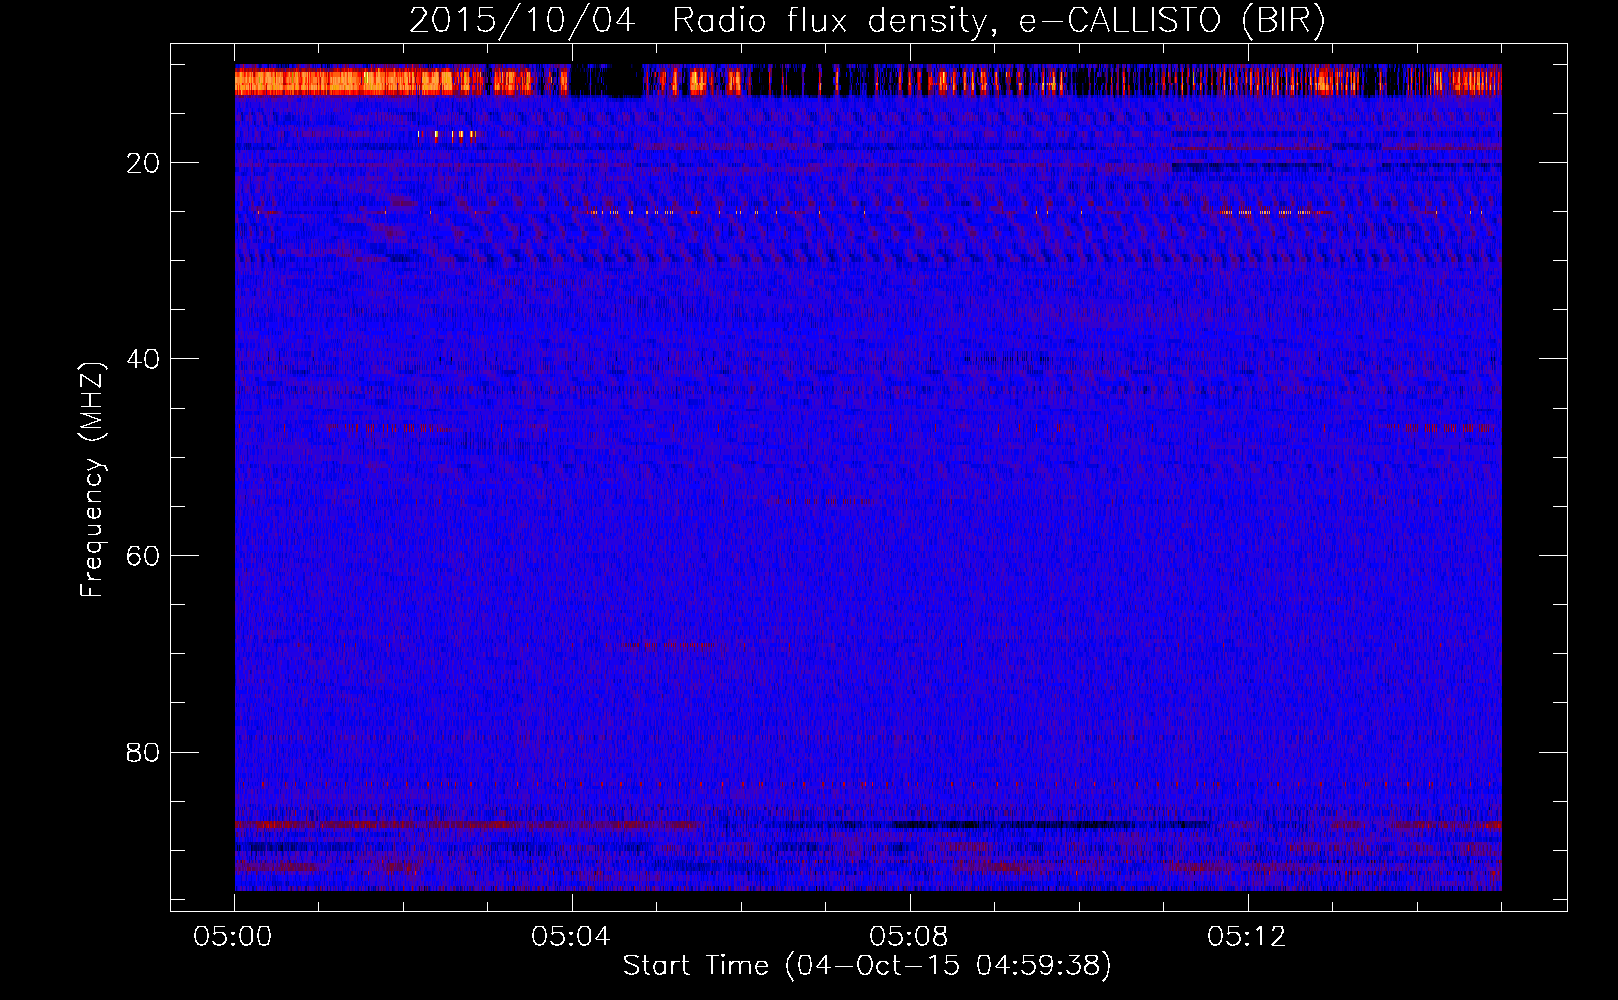Click the '60' frequency tick label

144,556
